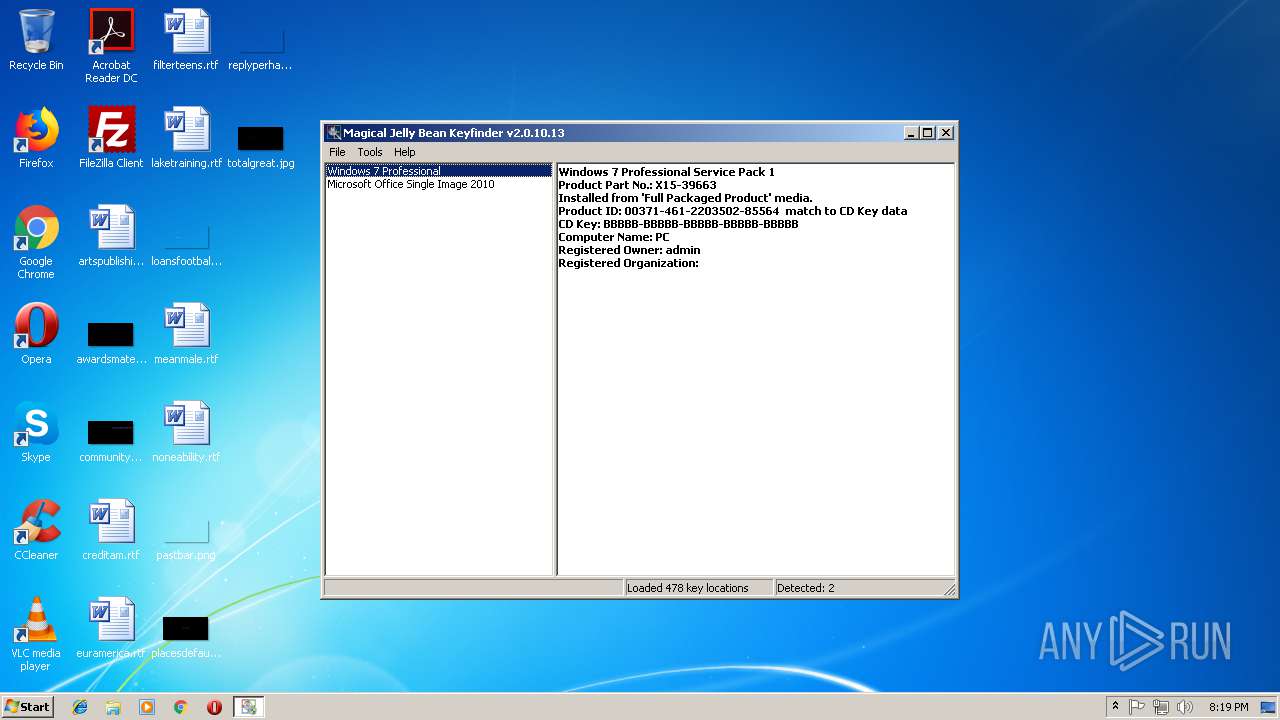This screenshot has height=720, width=1280.
Task: Switch to Keyfinder taskbar button
Action: coord(248,707)
